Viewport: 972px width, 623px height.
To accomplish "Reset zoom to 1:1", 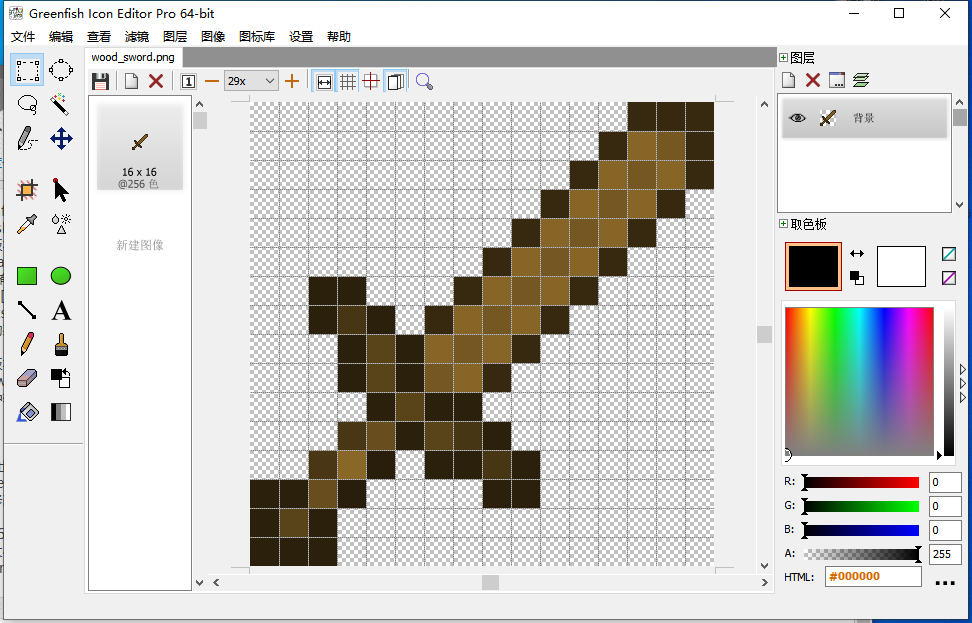I will [188, 81].
